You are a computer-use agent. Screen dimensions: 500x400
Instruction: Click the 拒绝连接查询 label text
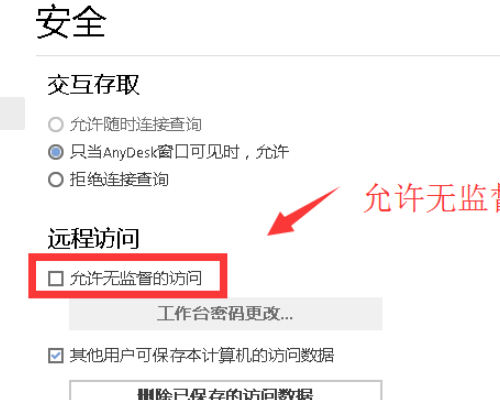[119, 180]
